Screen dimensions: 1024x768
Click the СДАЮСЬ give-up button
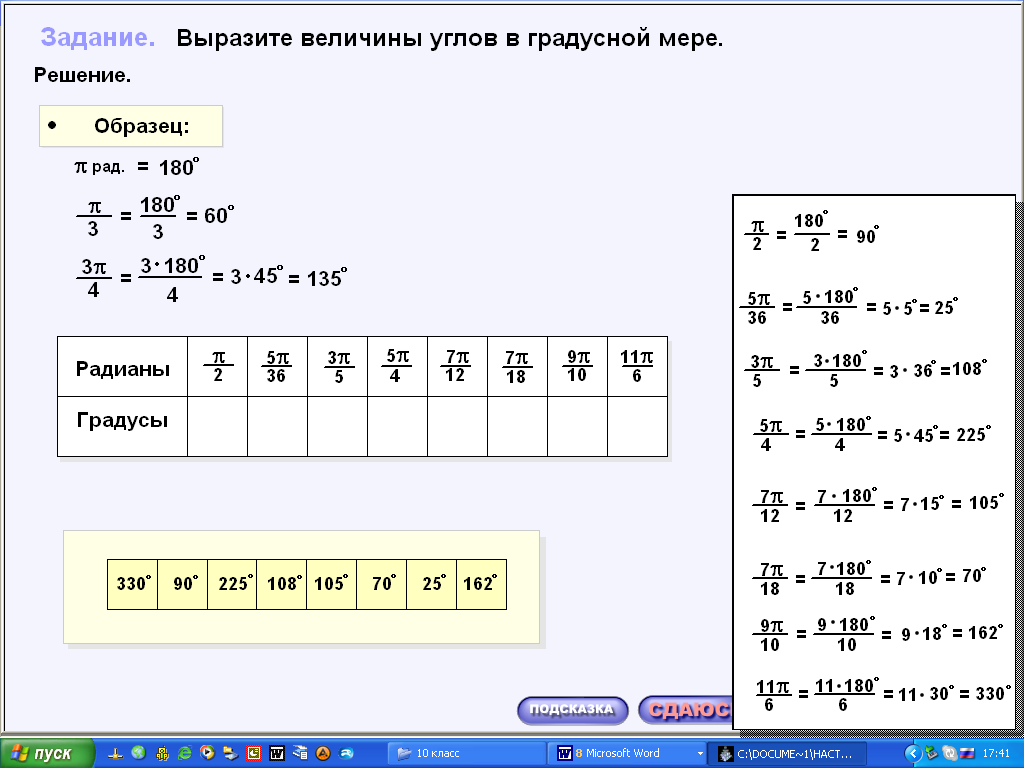(686, 710)
